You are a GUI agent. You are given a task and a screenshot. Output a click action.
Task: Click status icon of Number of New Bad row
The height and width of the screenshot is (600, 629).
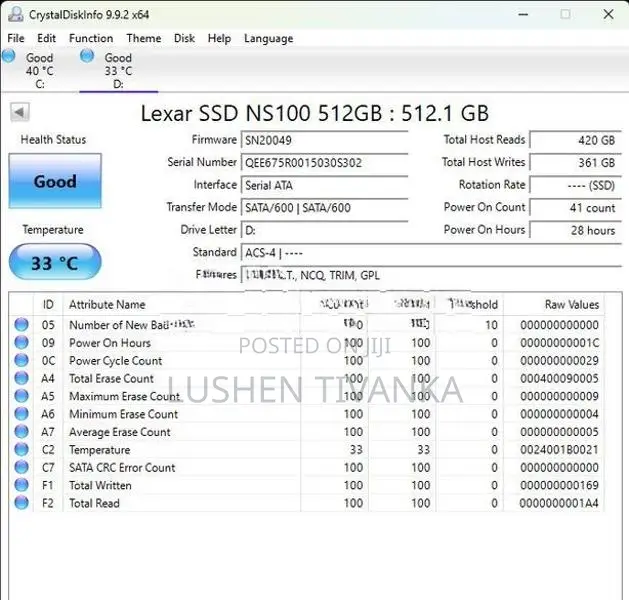21,324
